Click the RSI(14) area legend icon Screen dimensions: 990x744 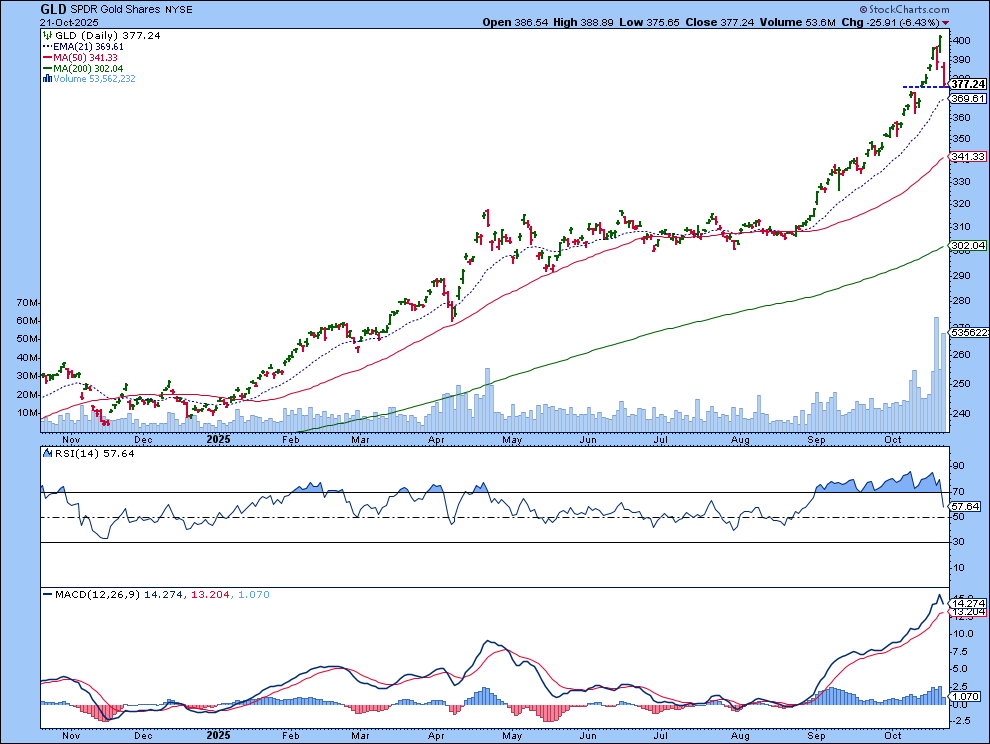click(x=46, y=453)
